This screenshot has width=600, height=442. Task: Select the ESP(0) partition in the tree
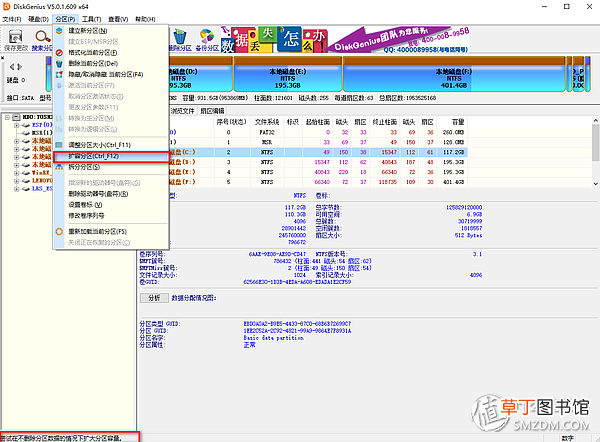(42, 125)
